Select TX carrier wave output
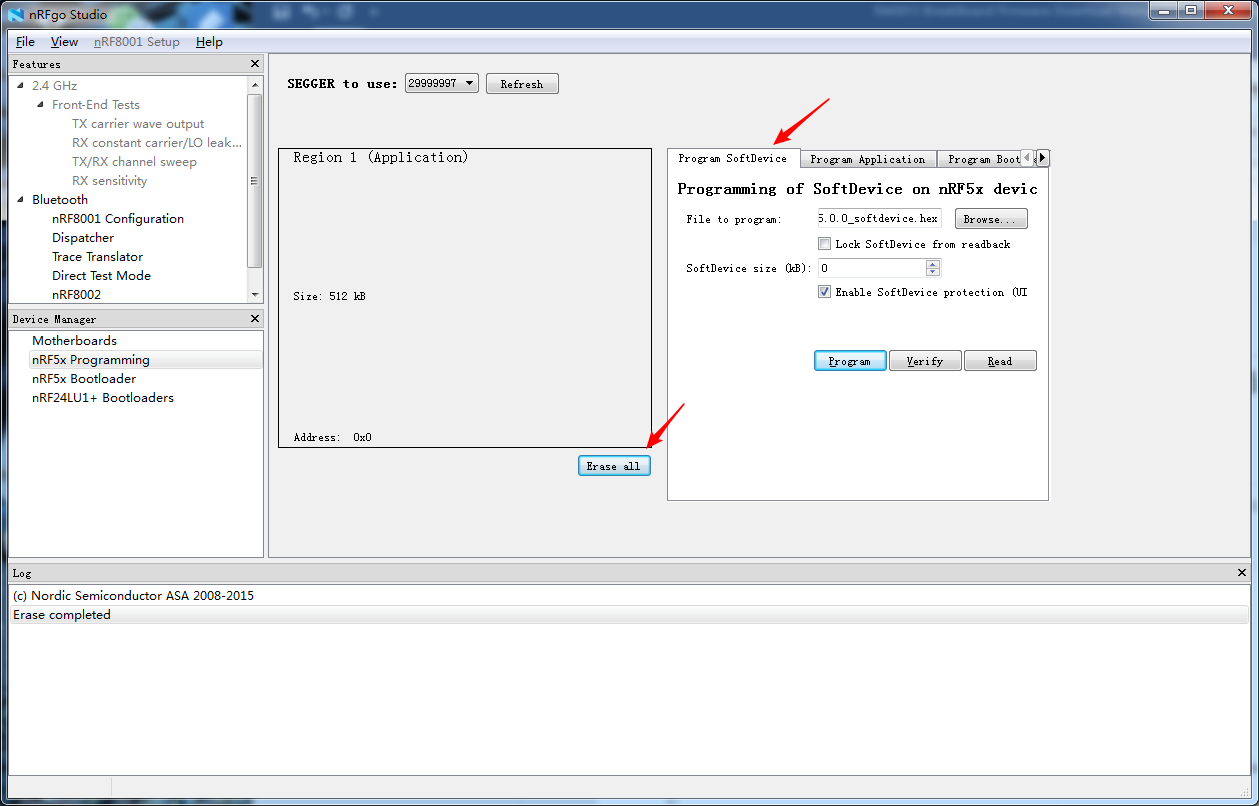Viewport: 1259px width, 806px height. pos(138,124)
